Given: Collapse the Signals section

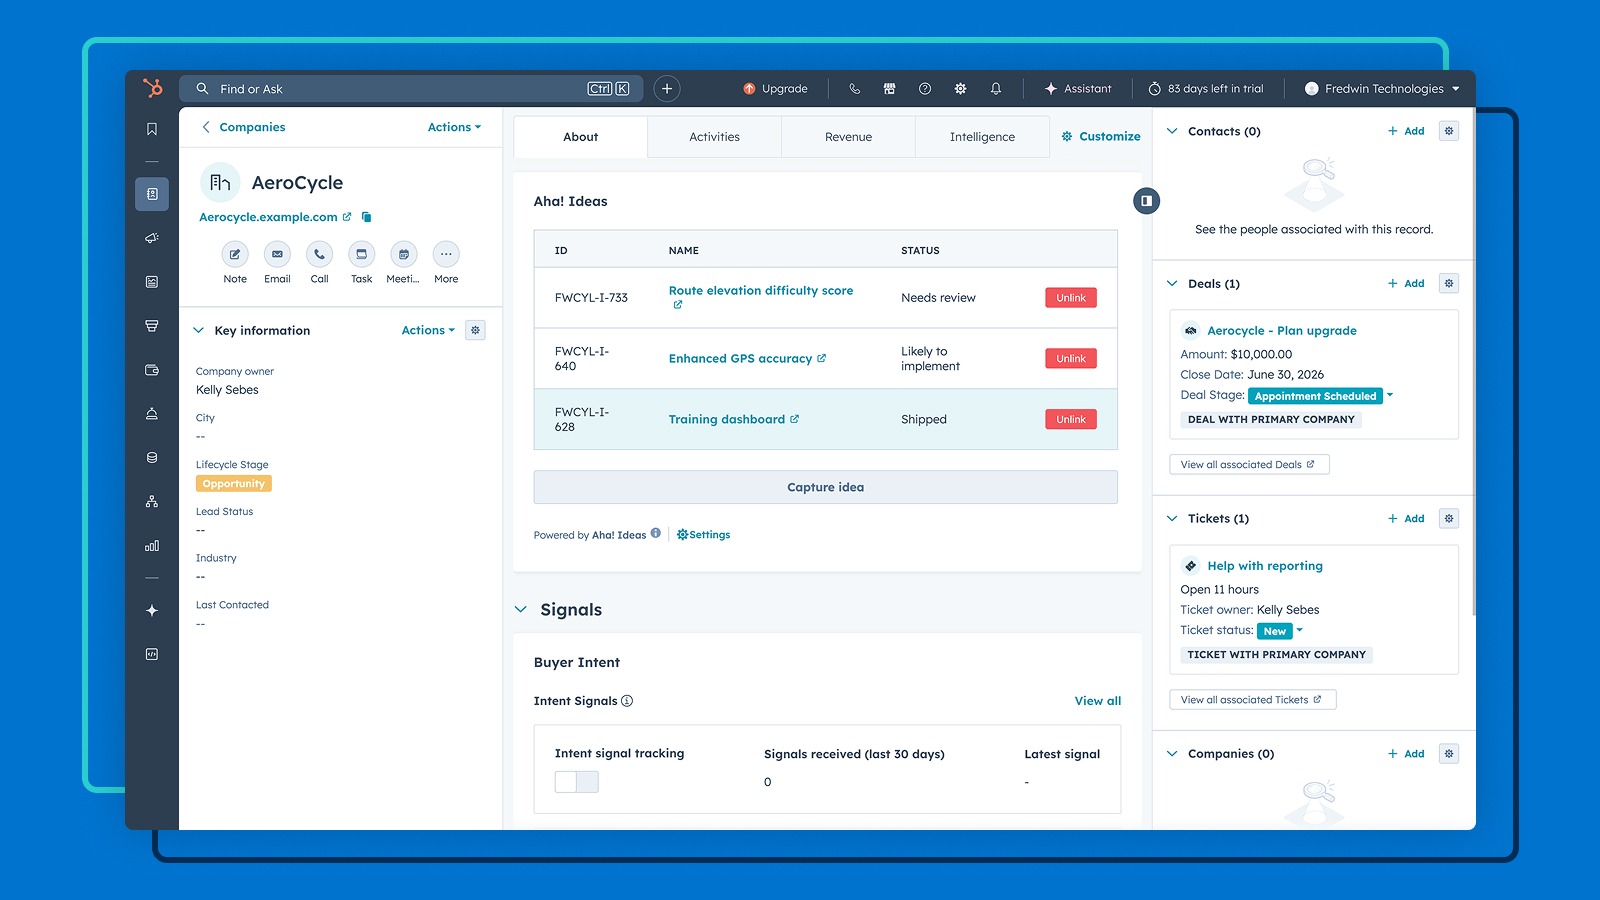Looking at the screenshot, I should [x=521, y=609].
